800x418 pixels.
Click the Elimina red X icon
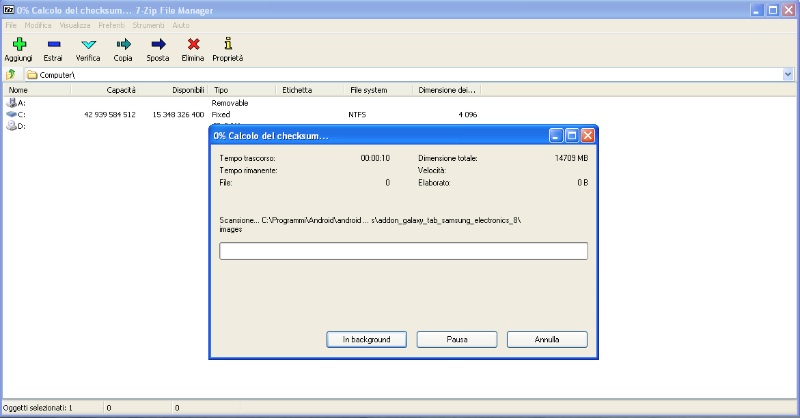click(193, 44)
